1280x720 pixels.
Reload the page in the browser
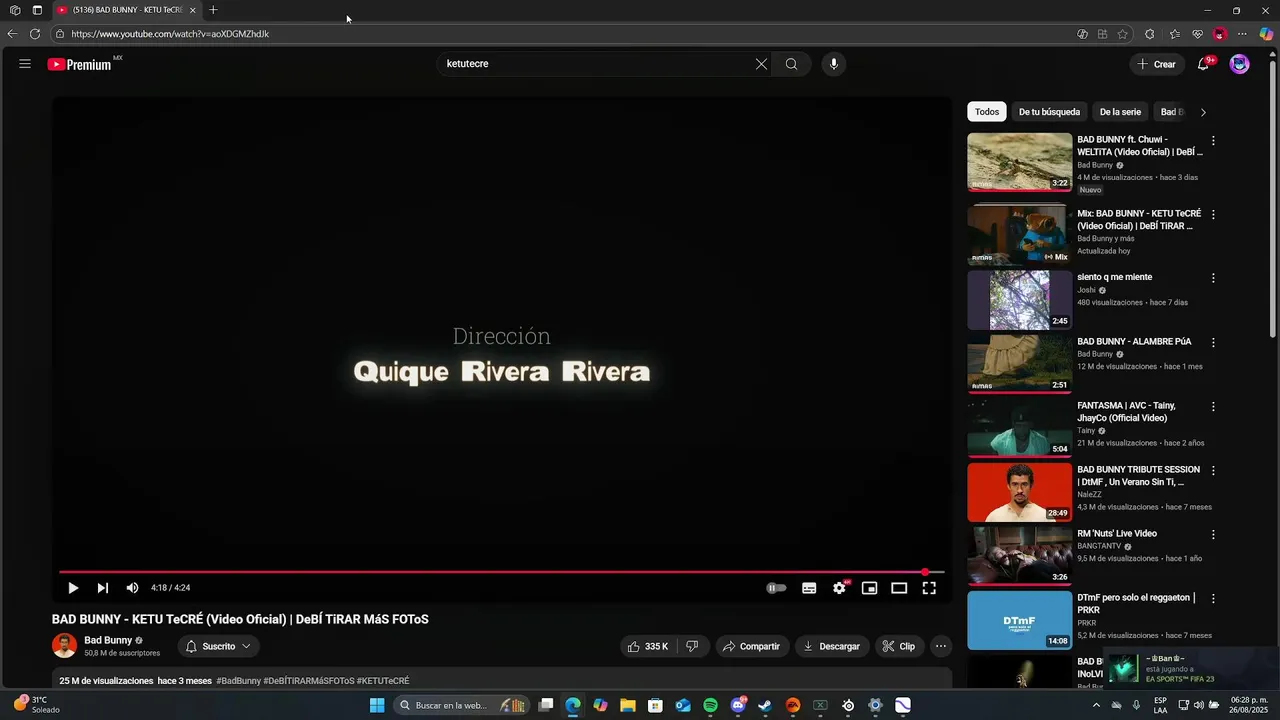pos(35,34)
